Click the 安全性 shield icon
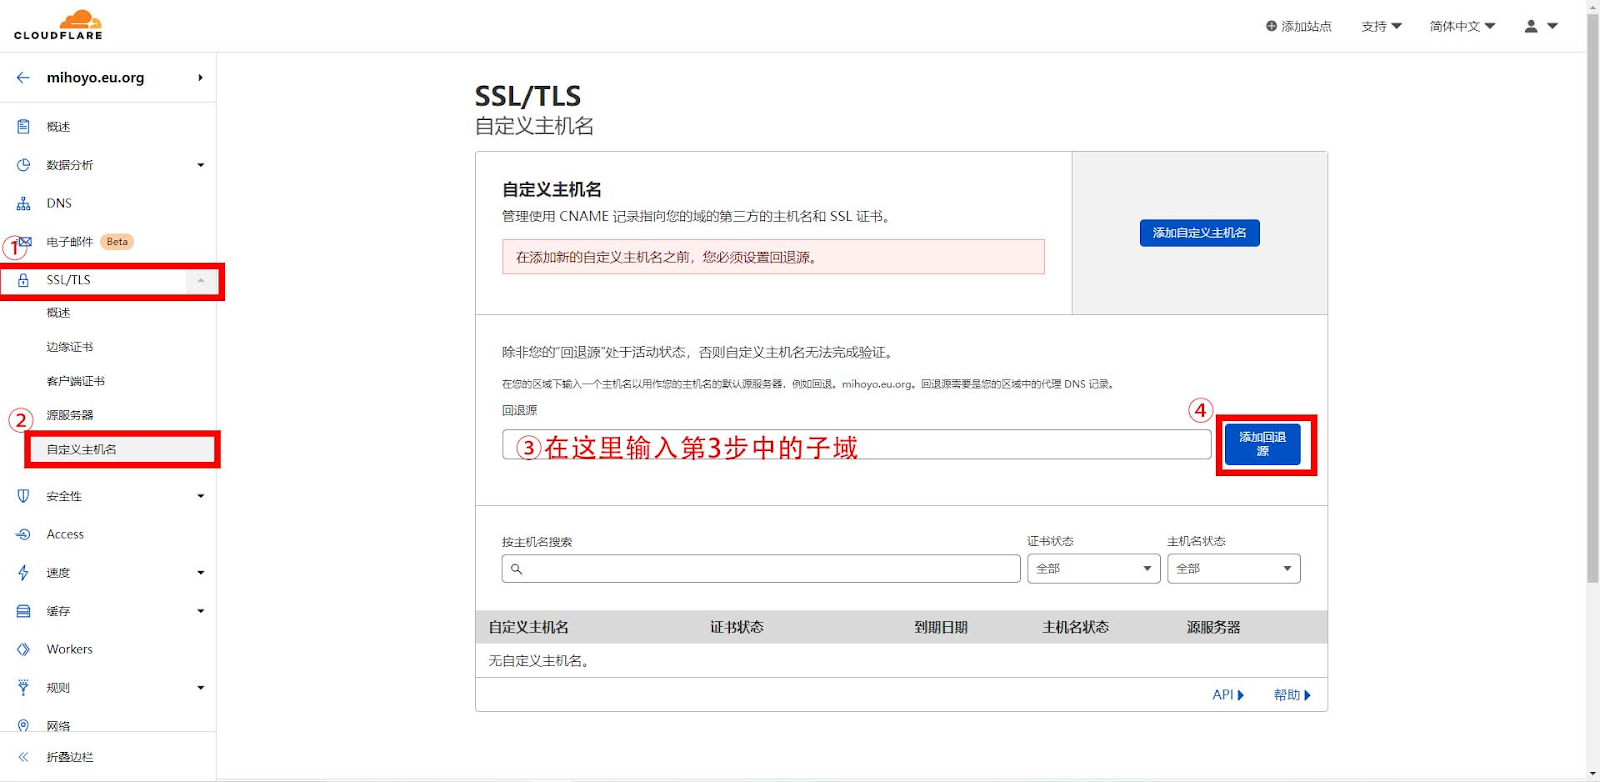Viewport: 1600px width, 782px height. (x=23, y=496)
